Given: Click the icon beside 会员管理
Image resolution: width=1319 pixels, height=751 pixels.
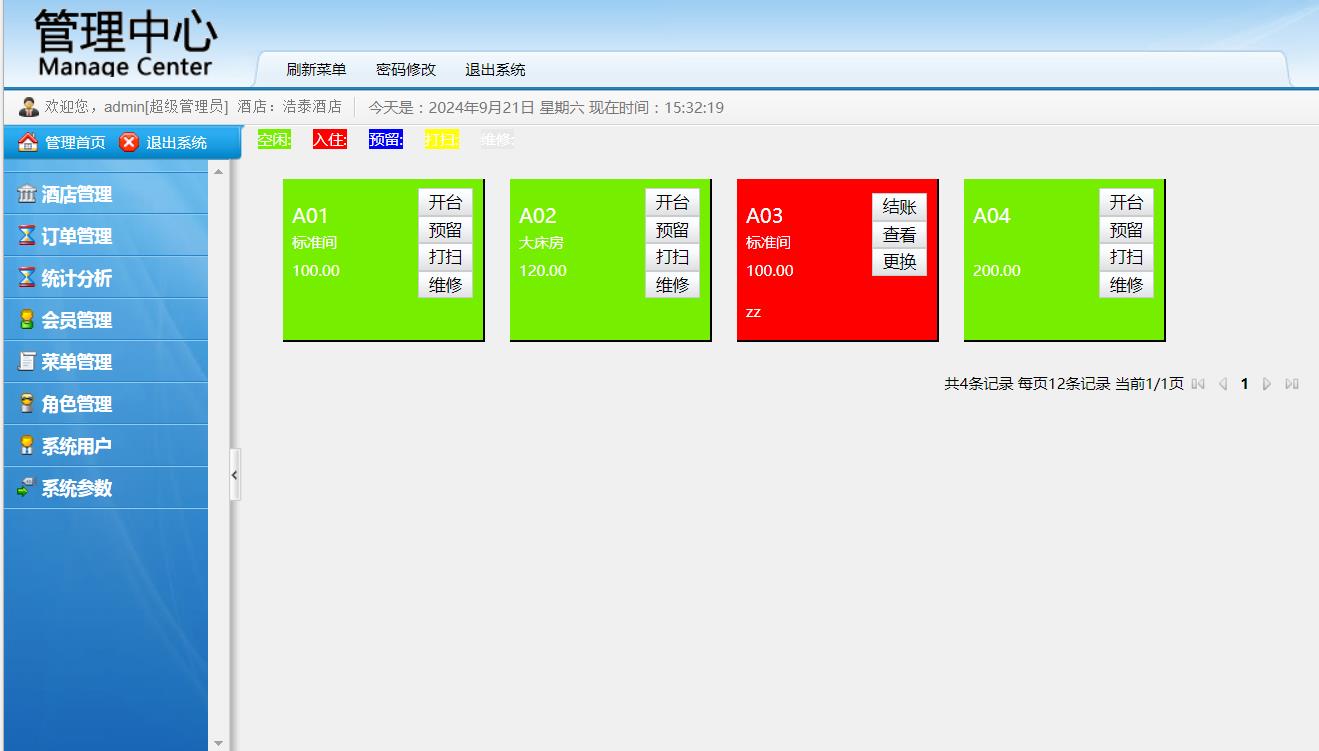Looking at the screenshot, I should point(27,320).
